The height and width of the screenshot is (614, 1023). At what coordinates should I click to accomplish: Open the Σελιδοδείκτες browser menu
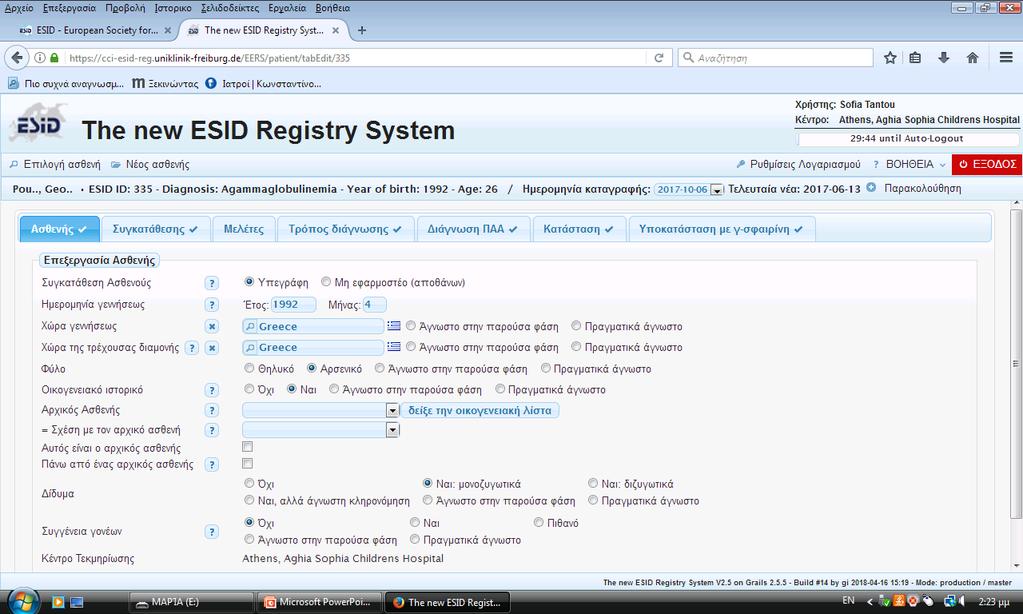tap(230, 8)
